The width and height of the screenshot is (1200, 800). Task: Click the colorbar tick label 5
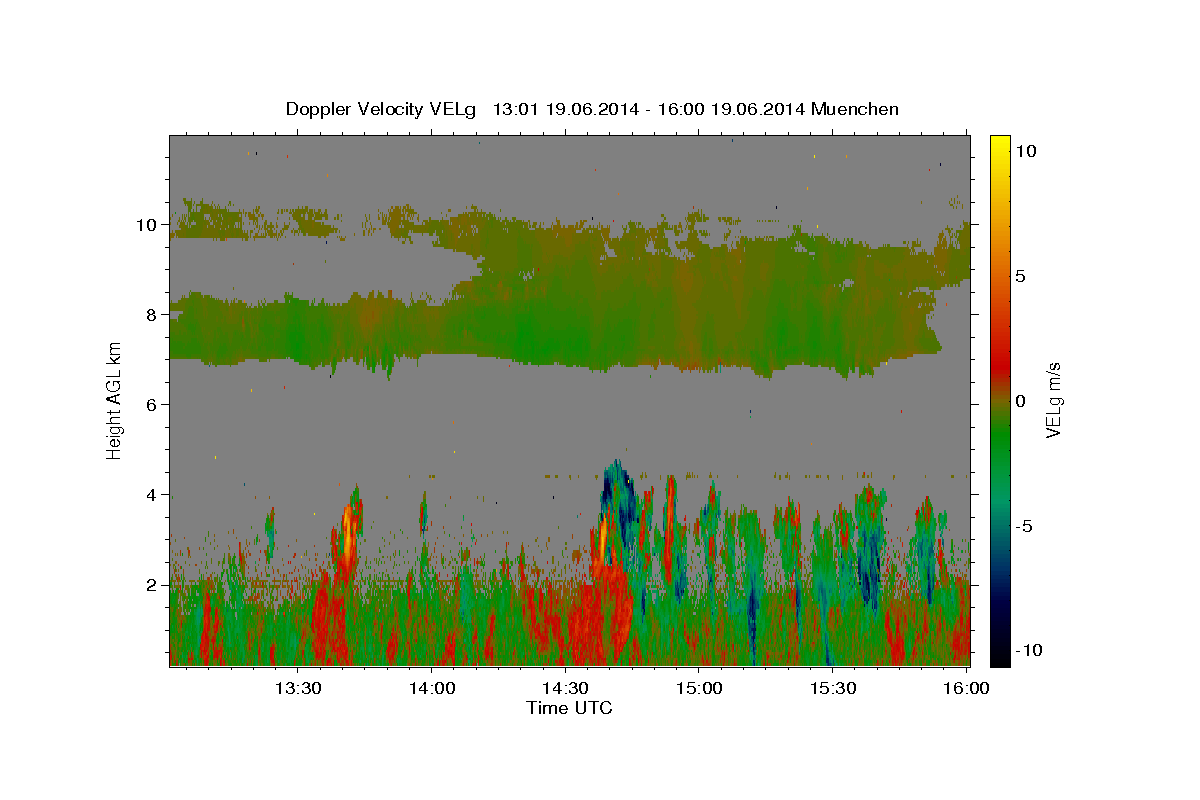coord(1020,276)
